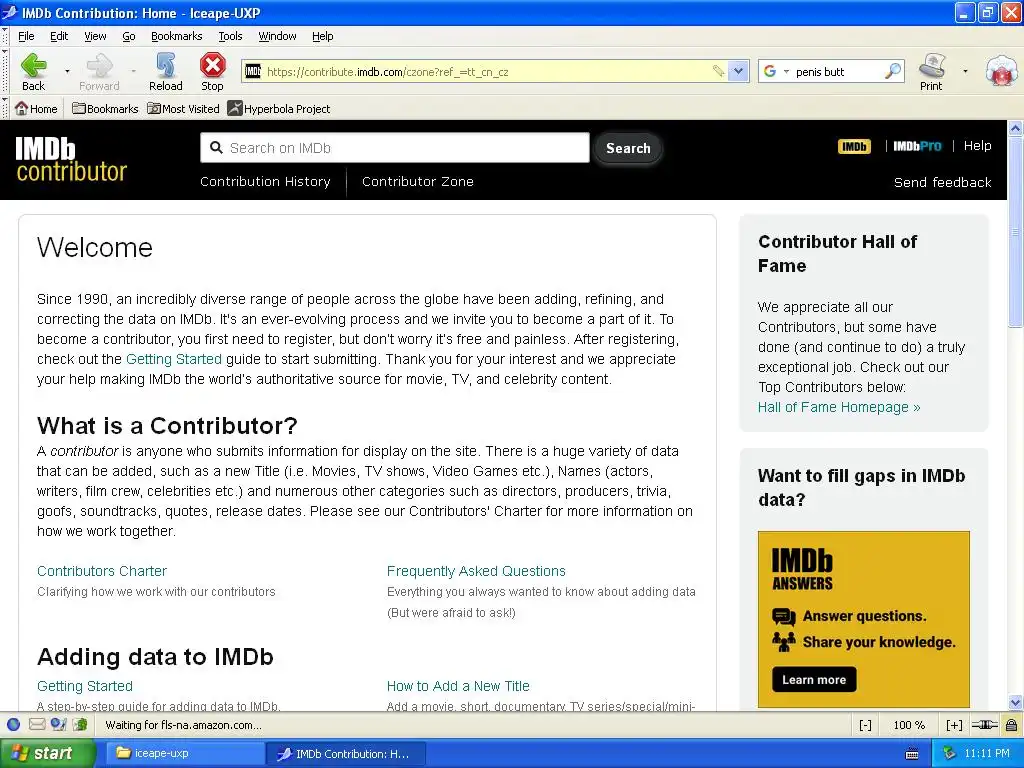
Task: Open Navigator from status bar icon
Action: (13, 724)
